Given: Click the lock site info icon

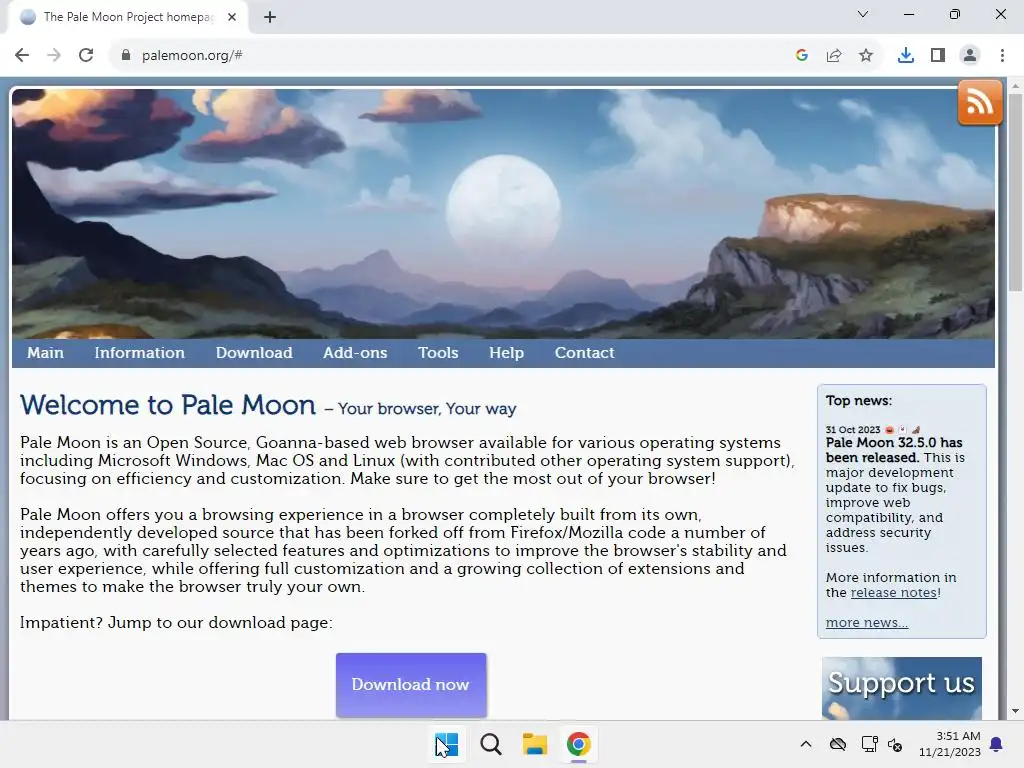Looking at the screenshot, I should 125,56.
